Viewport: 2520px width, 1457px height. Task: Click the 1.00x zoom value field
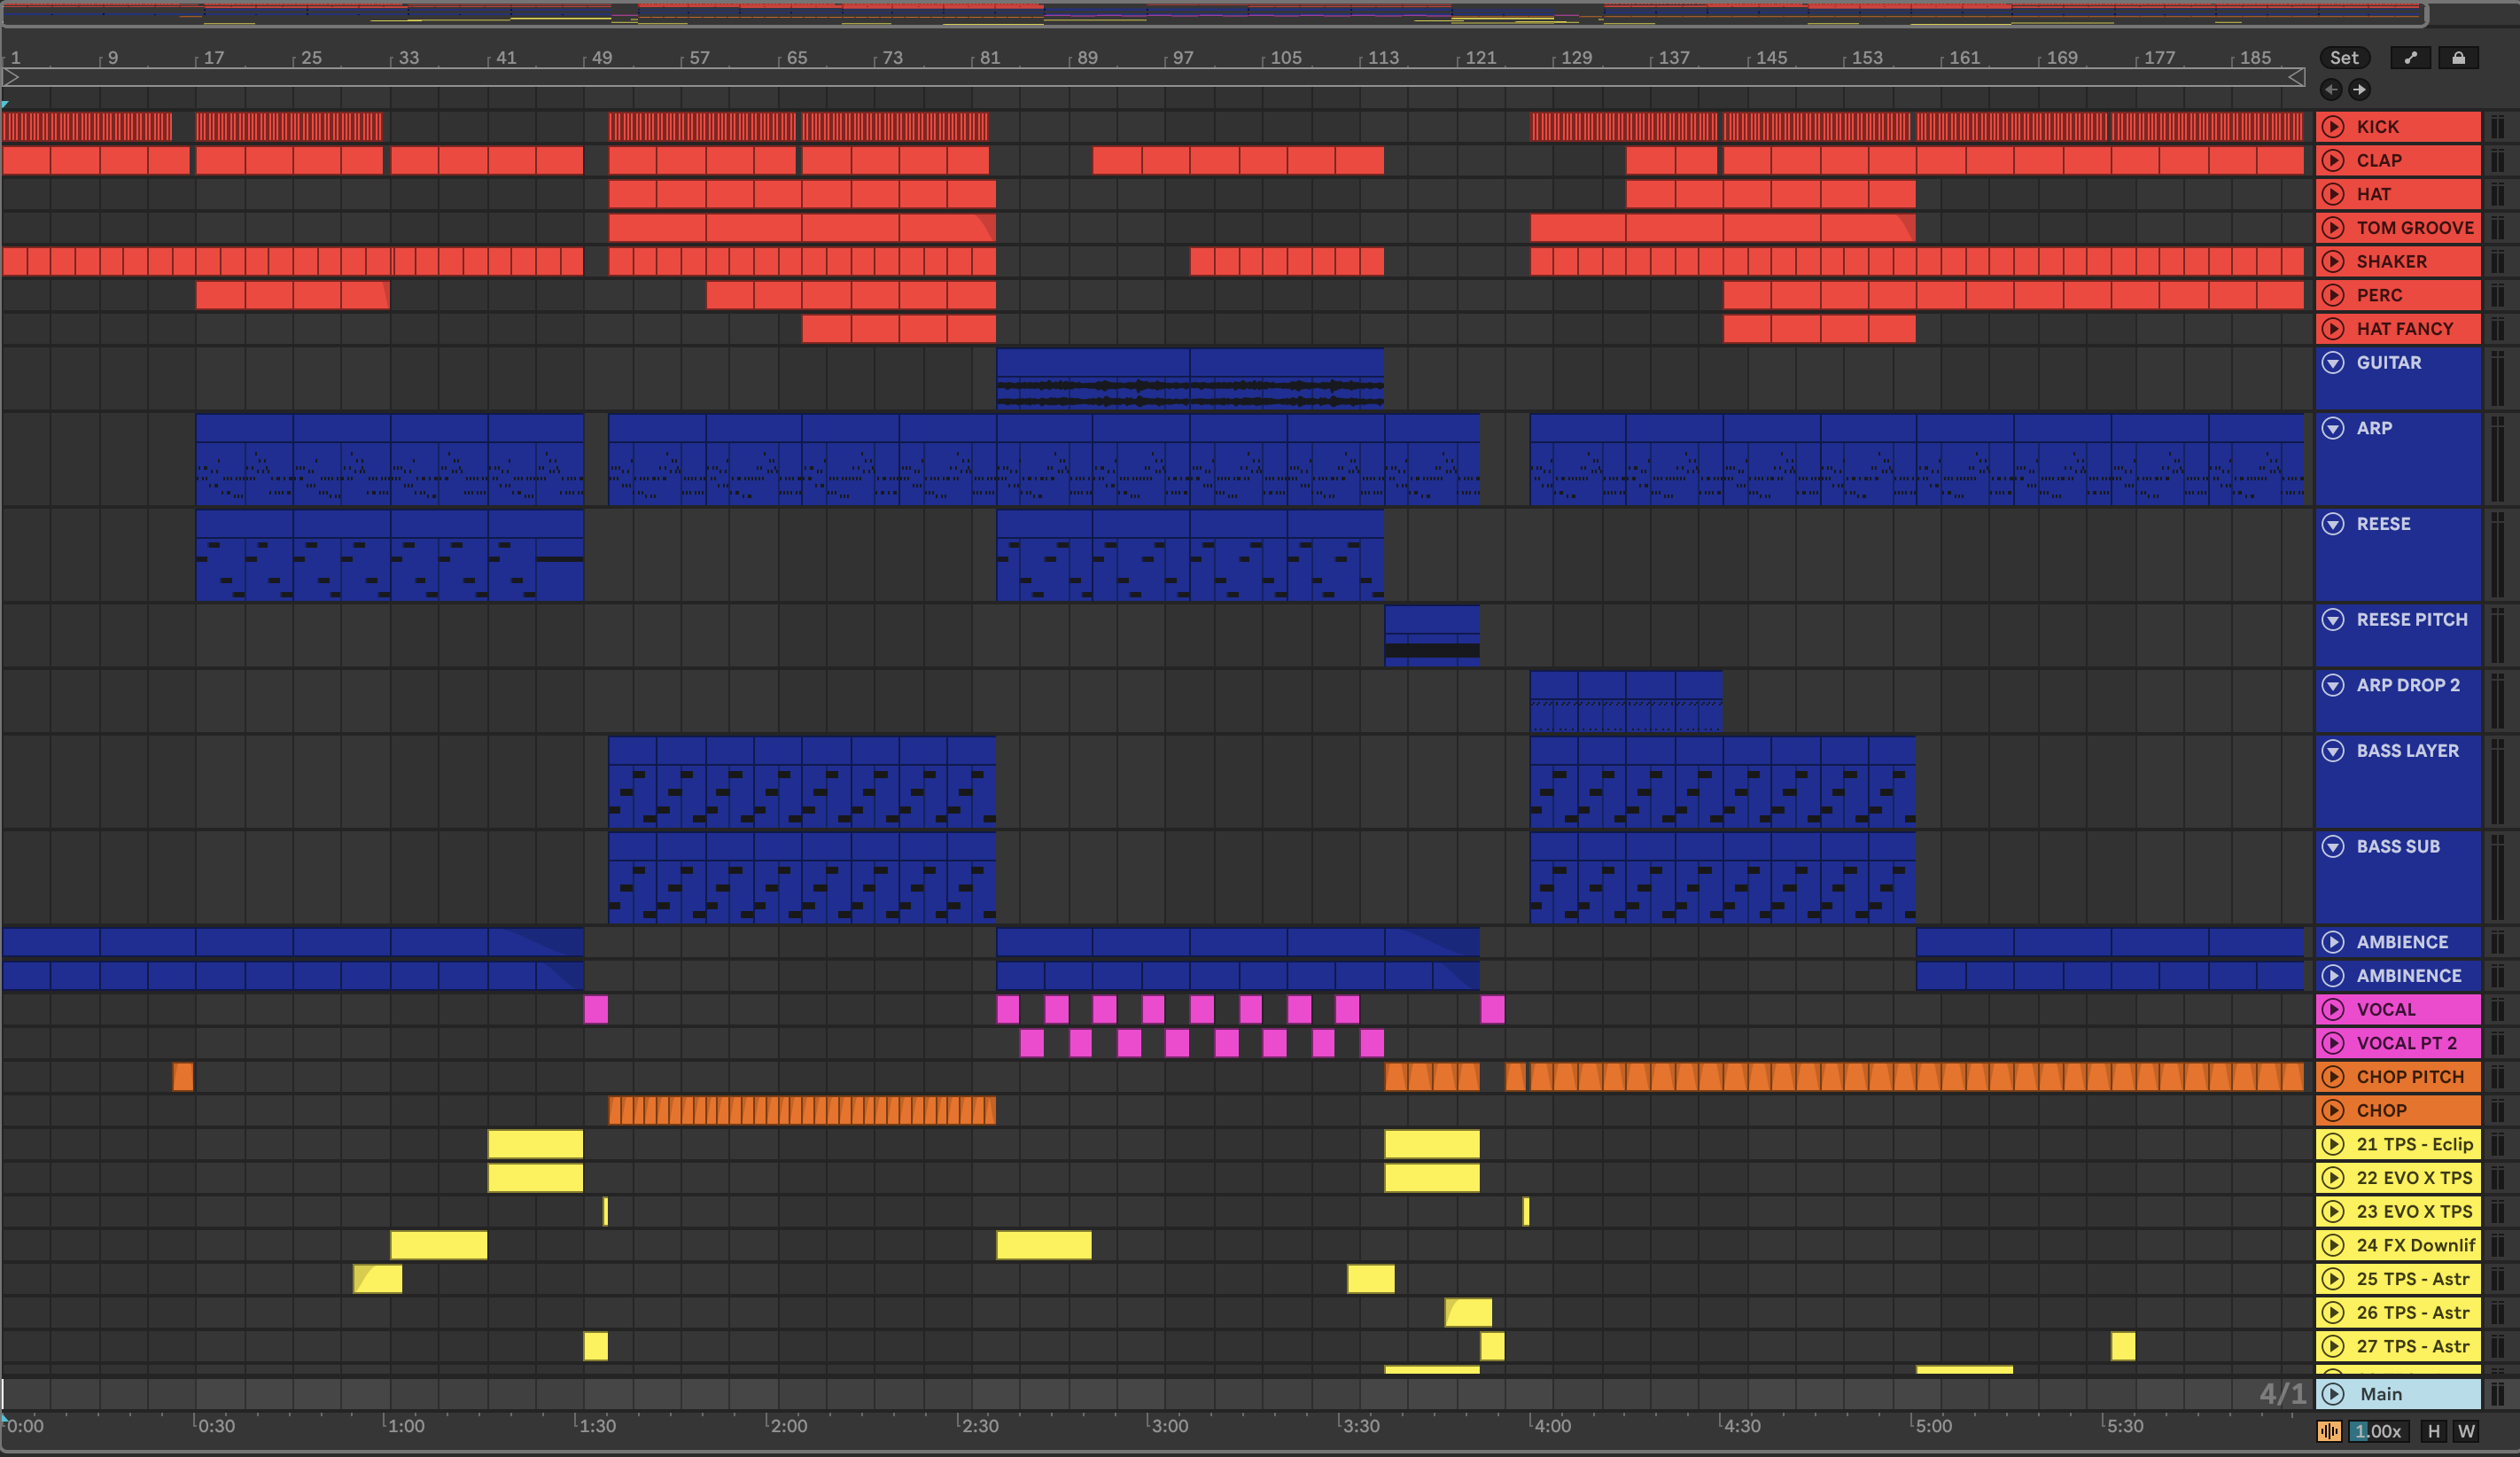pos(2378,1431)
